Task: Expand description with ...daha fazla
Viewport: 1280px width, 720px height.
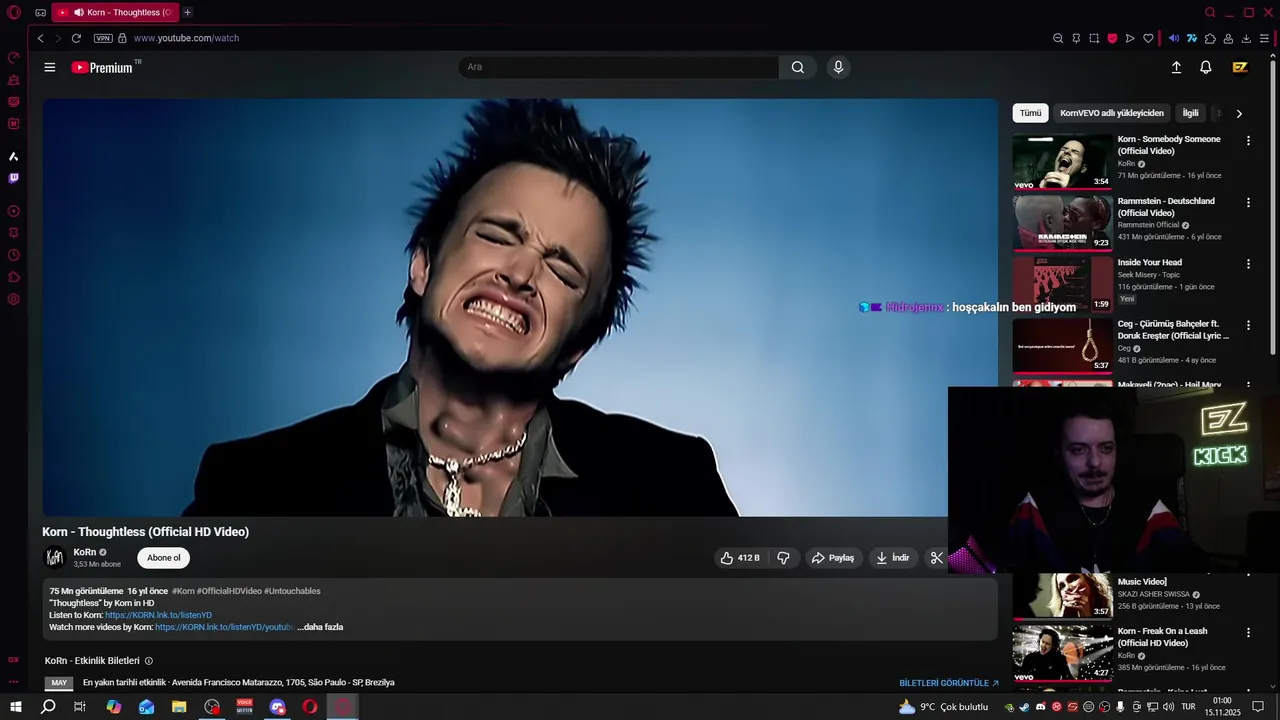Action: pyautogui.click(x=320, y=627)
